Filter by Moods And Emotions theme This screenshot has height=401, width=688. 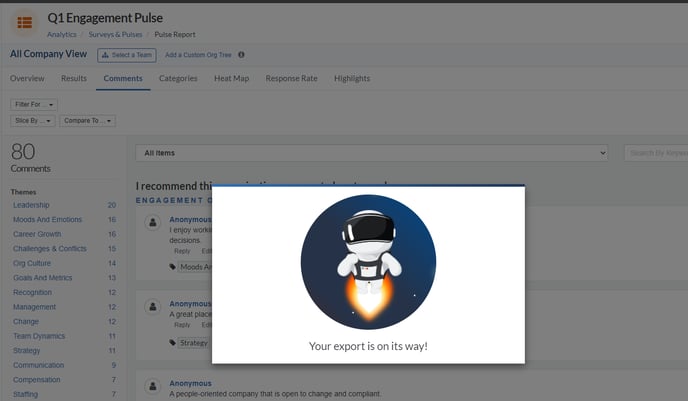(x=47, y=220)
